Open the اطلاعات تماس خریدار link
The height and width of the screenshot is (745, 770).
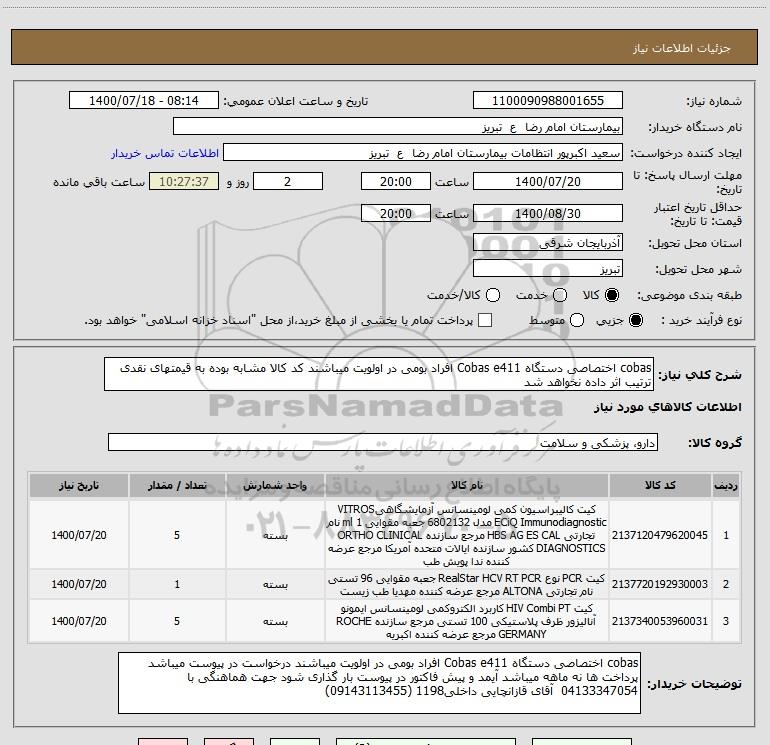pos(165,153)
